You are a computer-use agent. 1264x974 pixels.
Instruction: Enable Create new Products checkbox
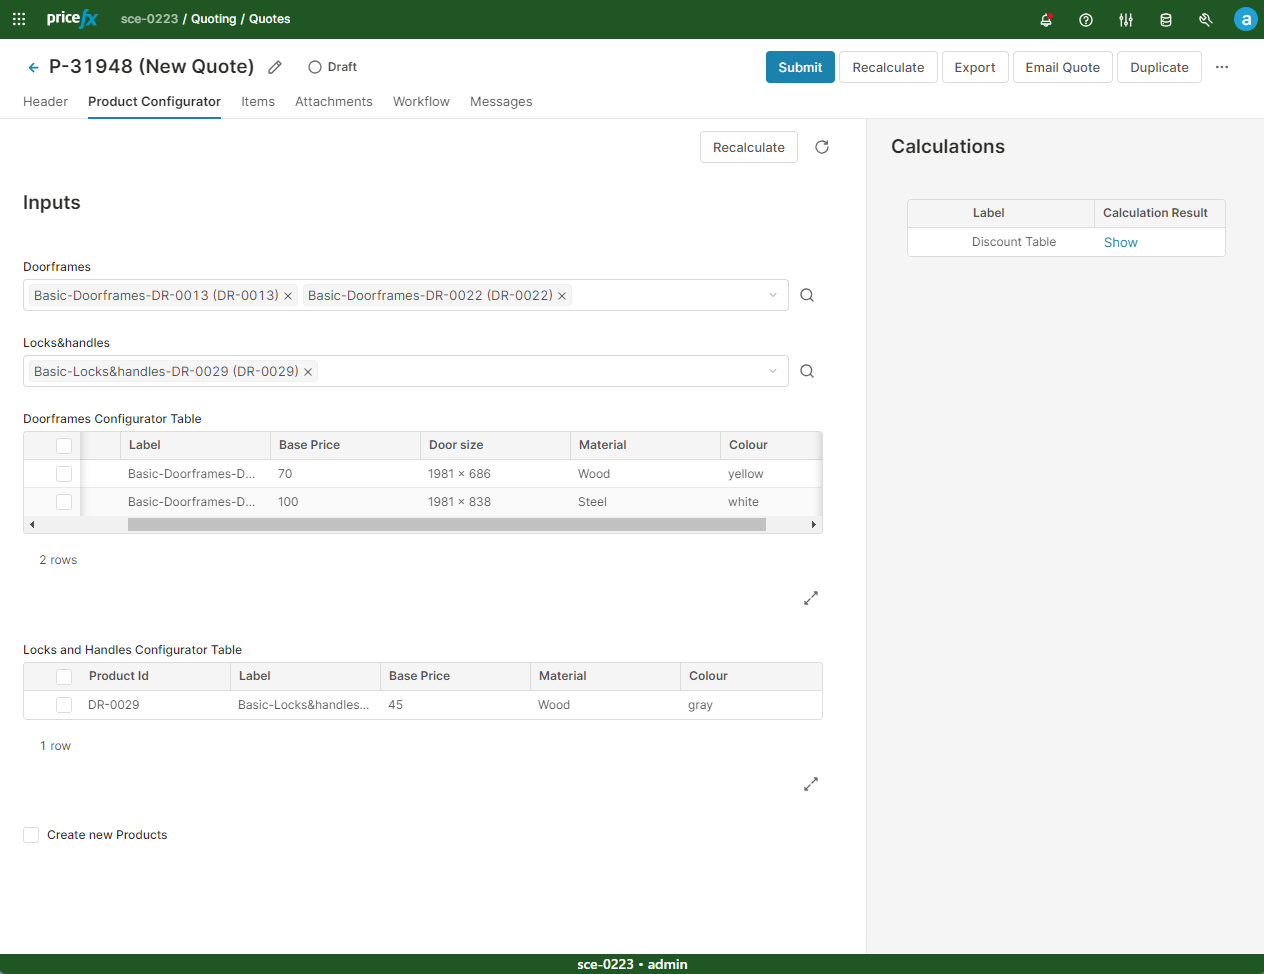pyautogui.click(x=31, y=835)
